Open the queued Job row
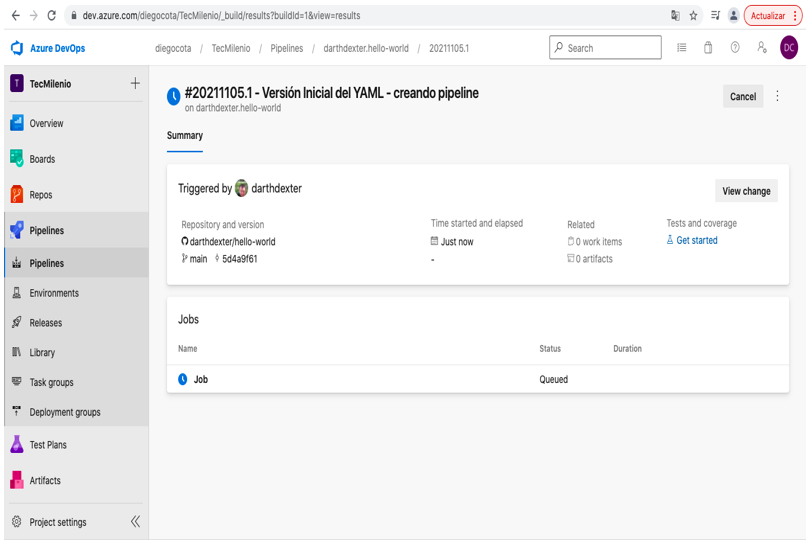 (x=478, y=379)
